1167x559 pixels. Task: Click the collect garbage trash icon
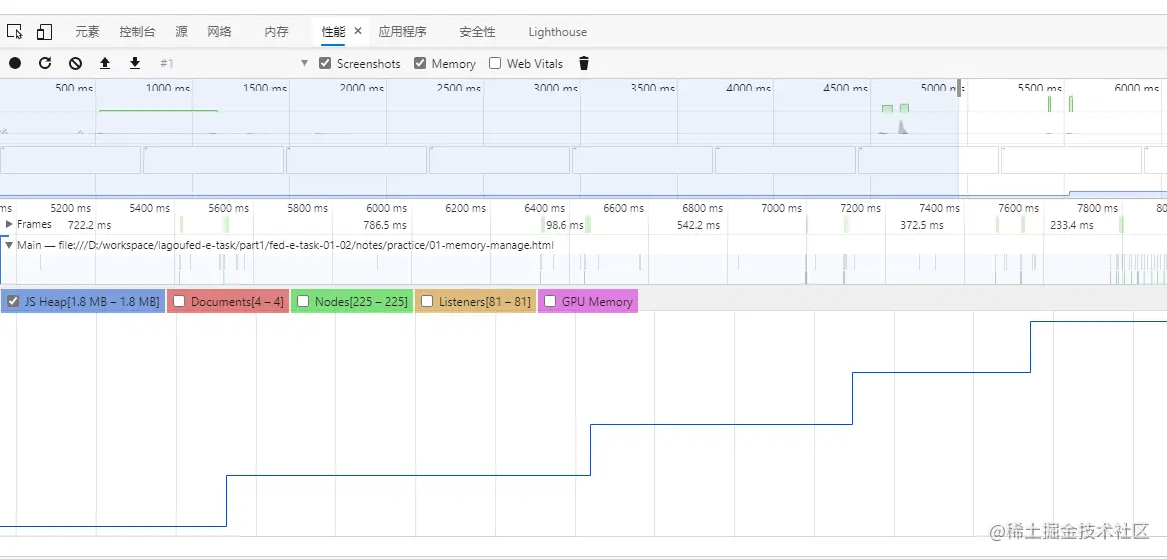coord(584,63)
